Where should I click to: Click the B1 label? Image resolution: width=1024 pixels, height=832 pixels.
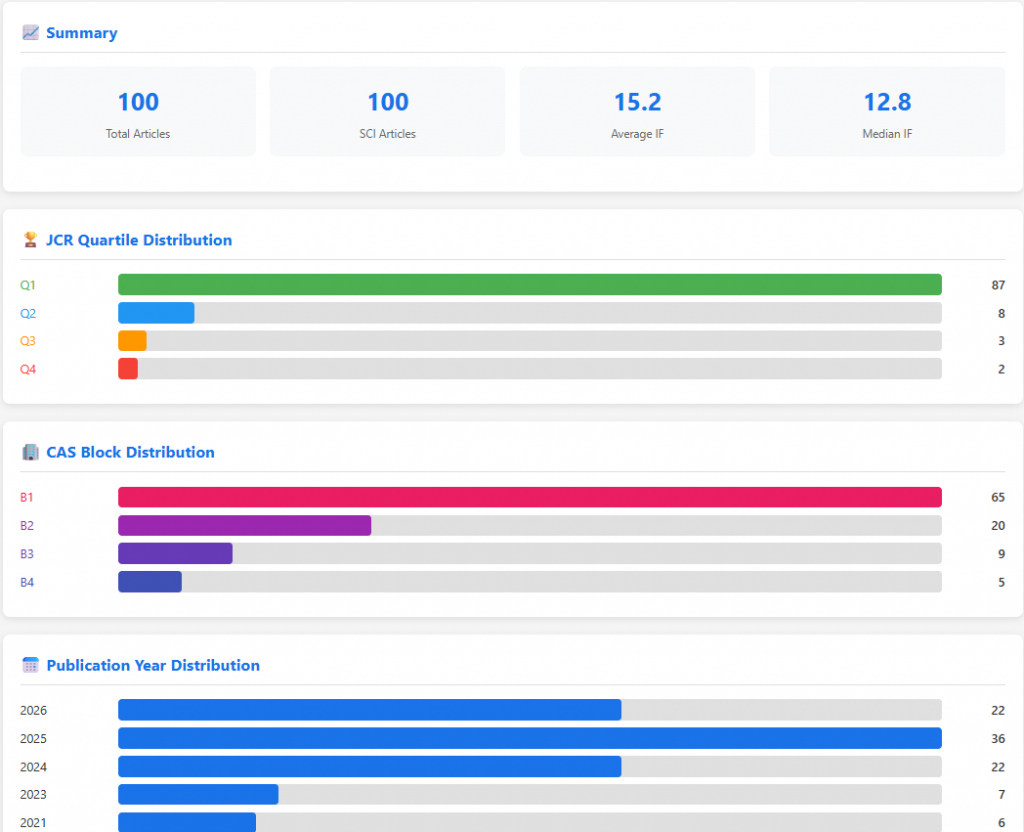click(27, 498)
